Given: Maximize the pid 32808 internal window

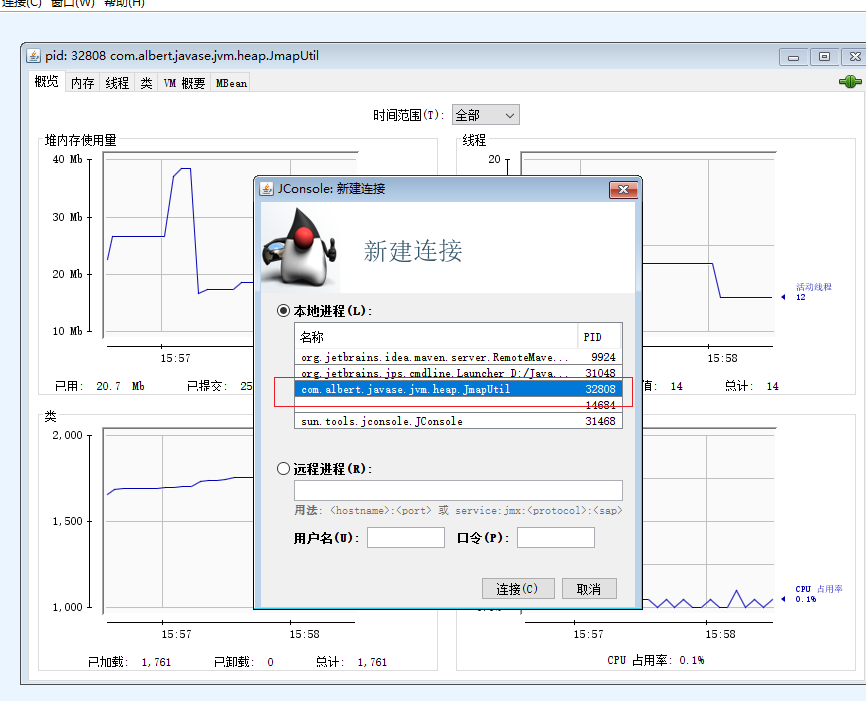Looking at the screenshot, I should (x=825, y=57).
